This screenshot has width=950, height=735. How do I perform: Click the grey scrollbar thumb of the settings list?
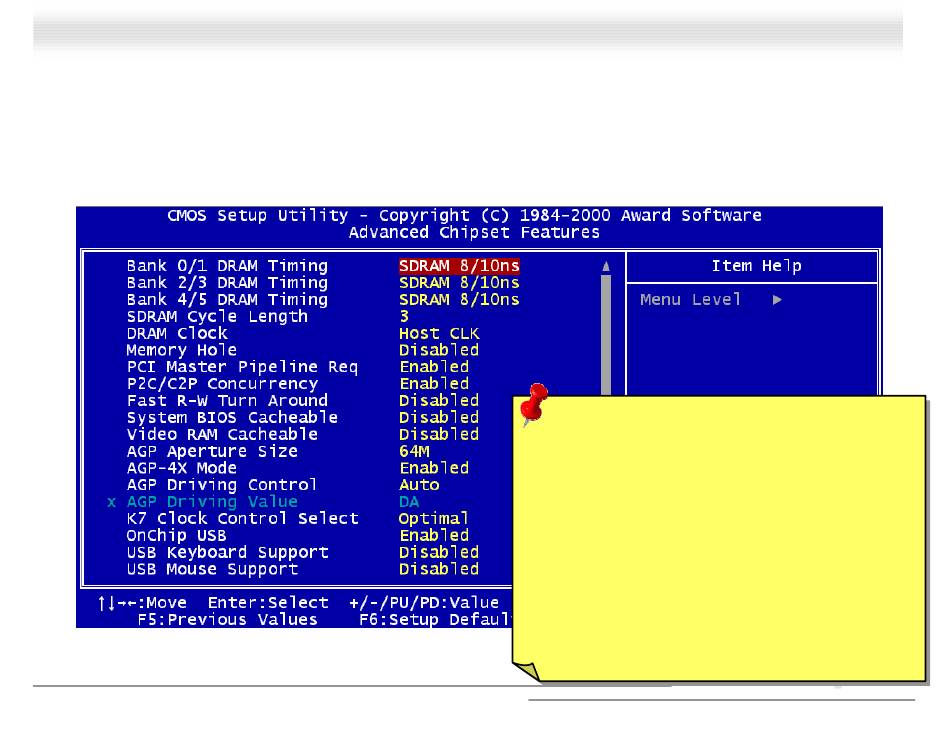click(606, 335)
